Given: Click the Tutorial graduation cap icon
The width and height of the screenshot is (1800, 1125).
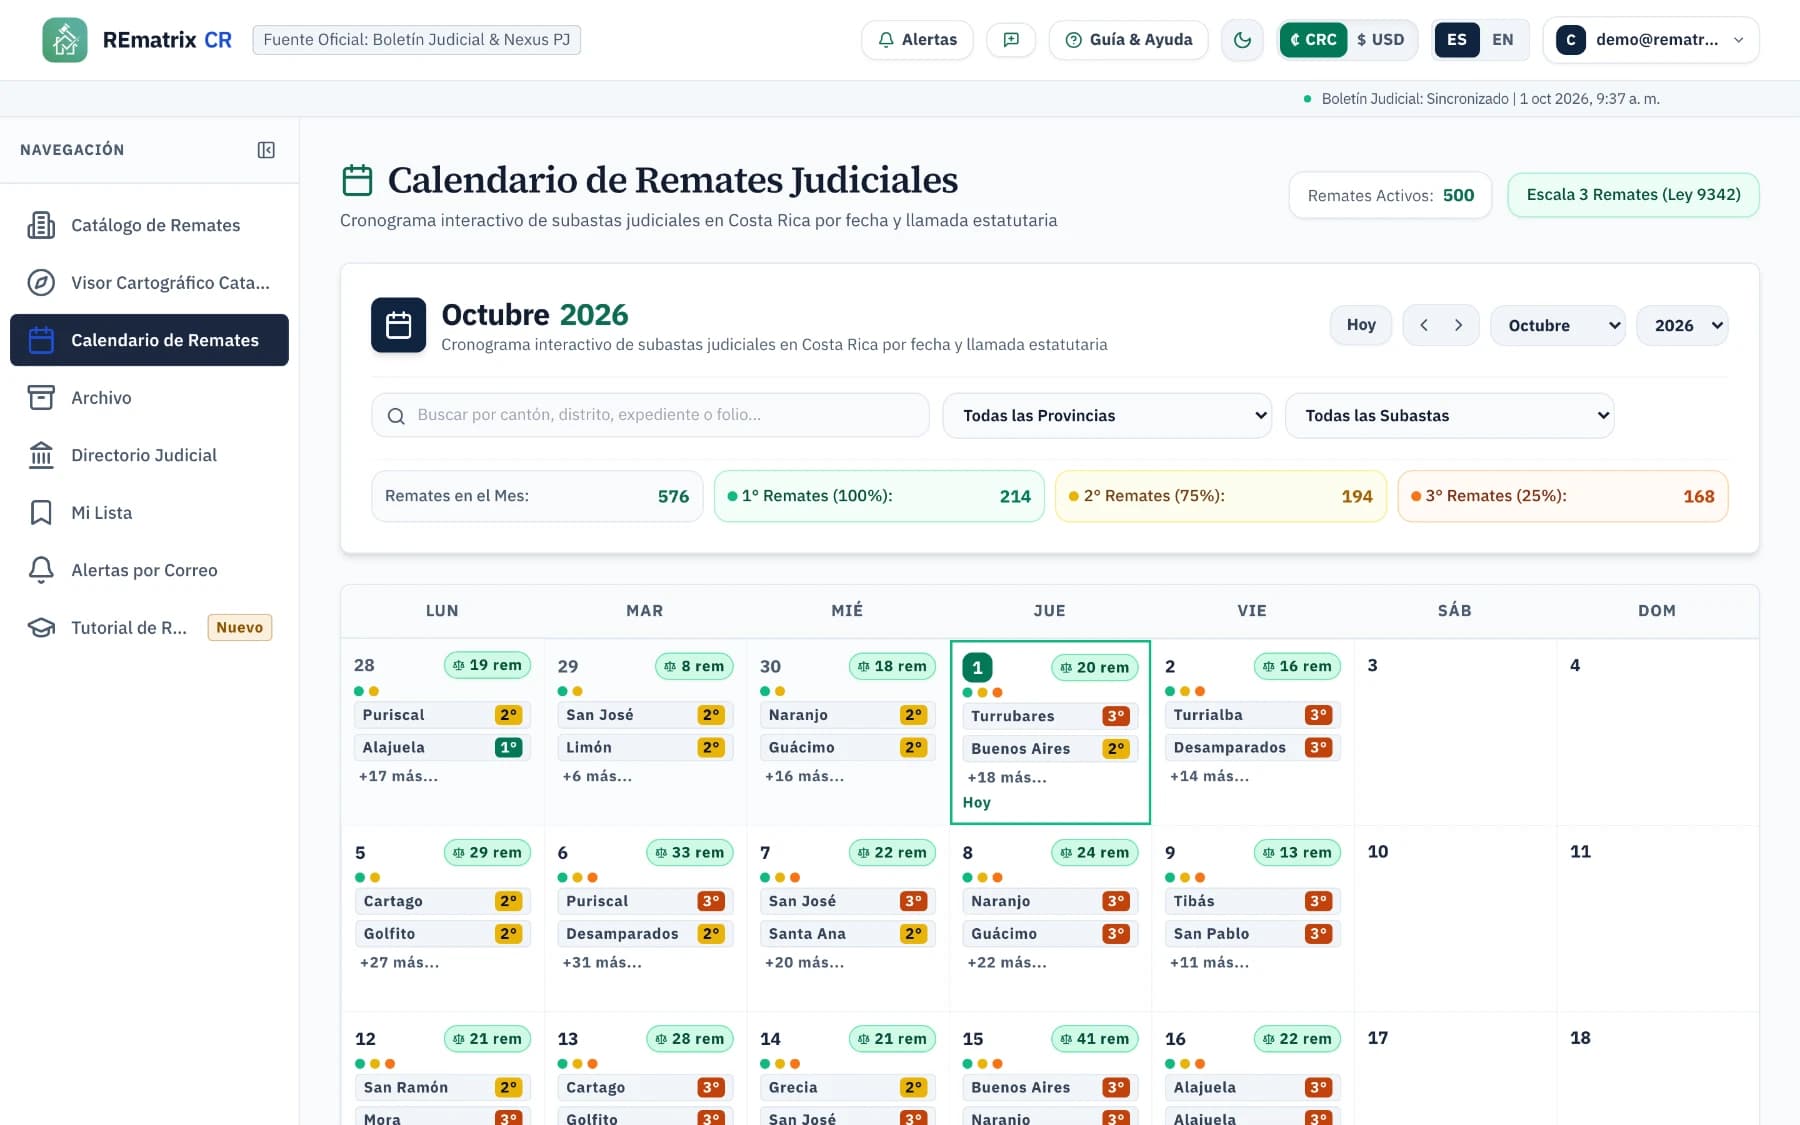Looking at the screenshot, I should coord(41,628).
